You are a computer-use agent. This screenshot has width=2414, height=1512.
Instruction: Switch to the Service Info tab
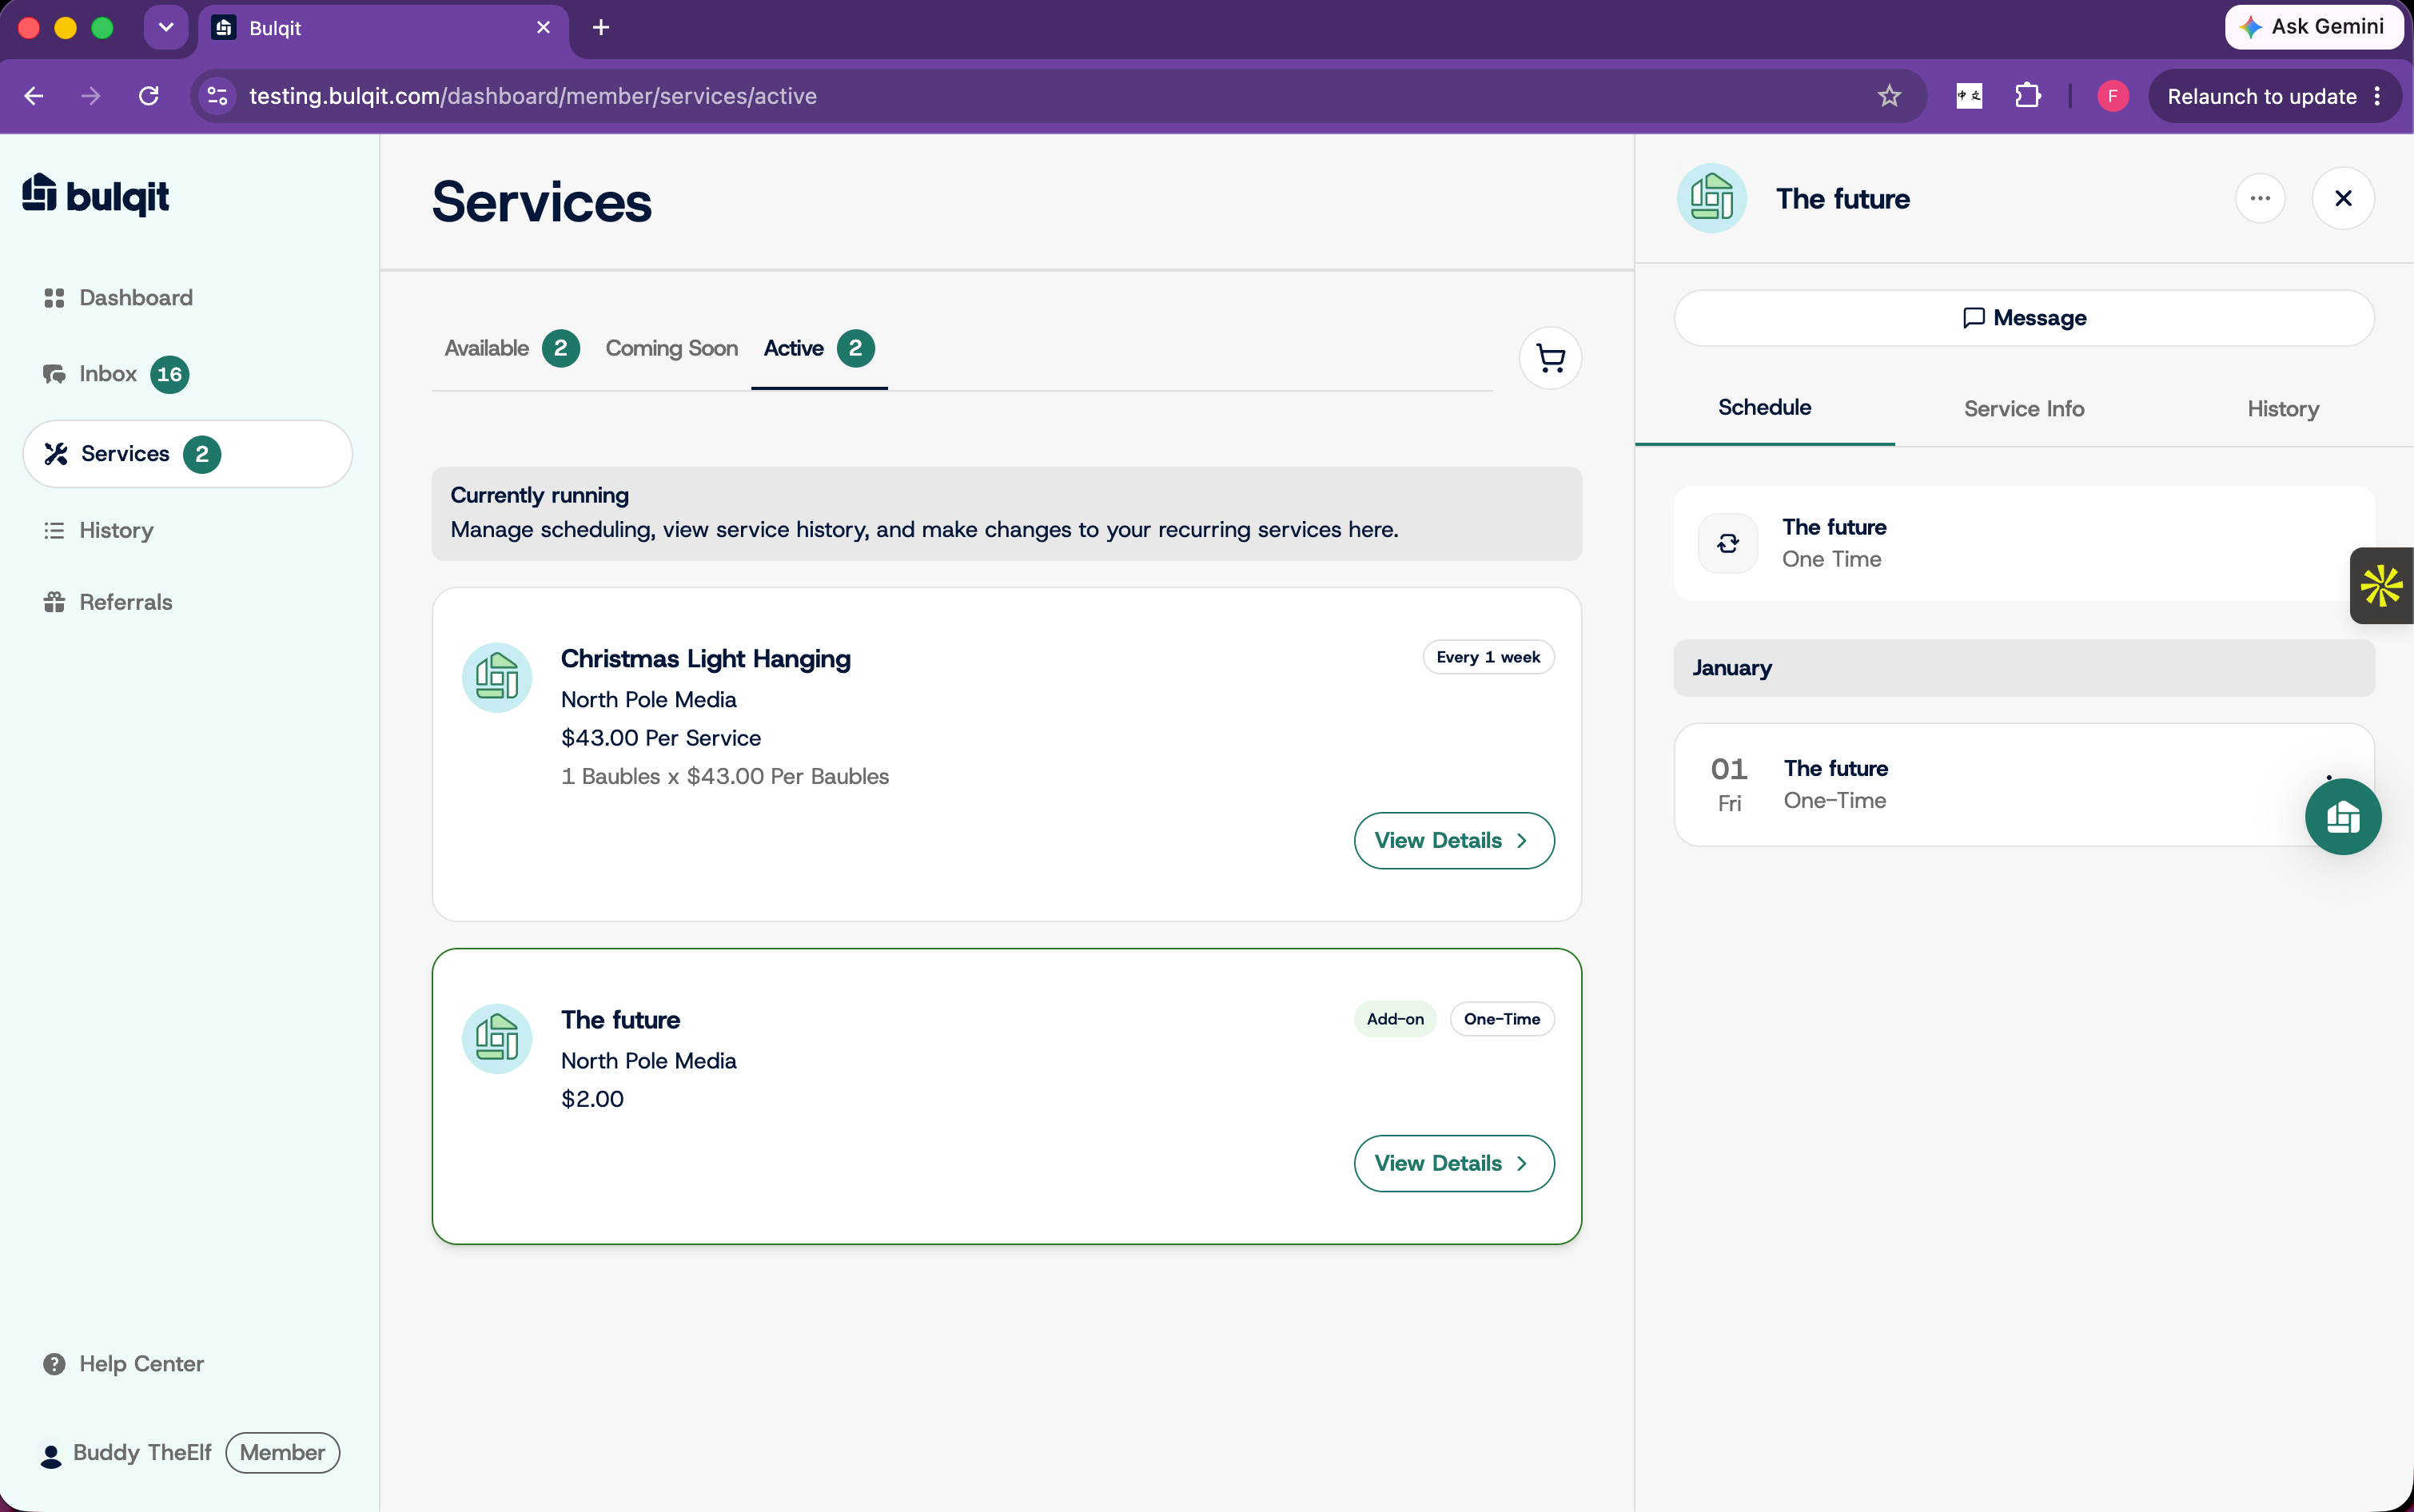2023,408
